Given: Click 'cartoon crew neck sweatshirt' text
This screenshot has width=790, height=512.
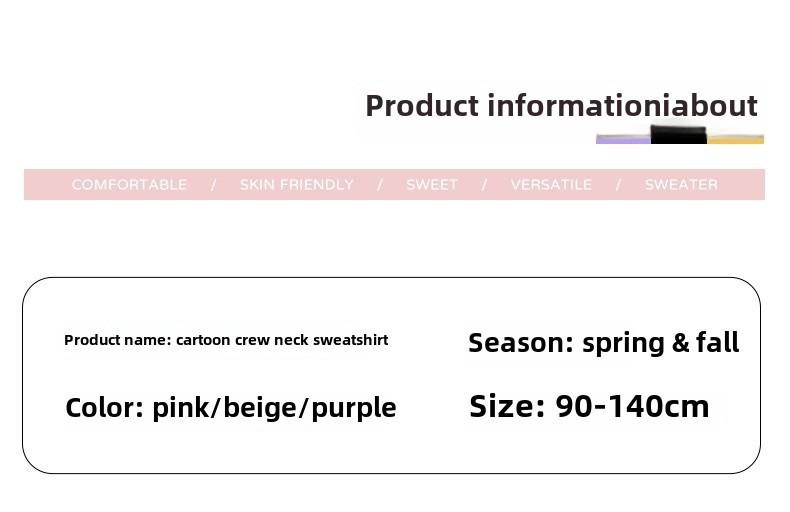Looking at the screenshot, I should coord(282,340).
